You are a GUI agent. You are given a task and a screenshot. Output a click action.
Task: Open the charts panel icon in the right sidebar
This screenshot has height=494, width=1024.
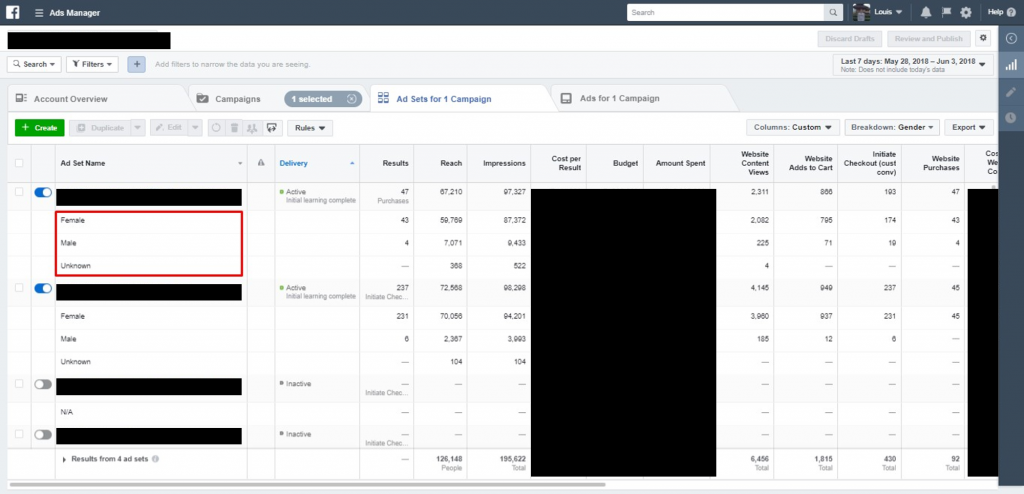[x=1011, y=65]
